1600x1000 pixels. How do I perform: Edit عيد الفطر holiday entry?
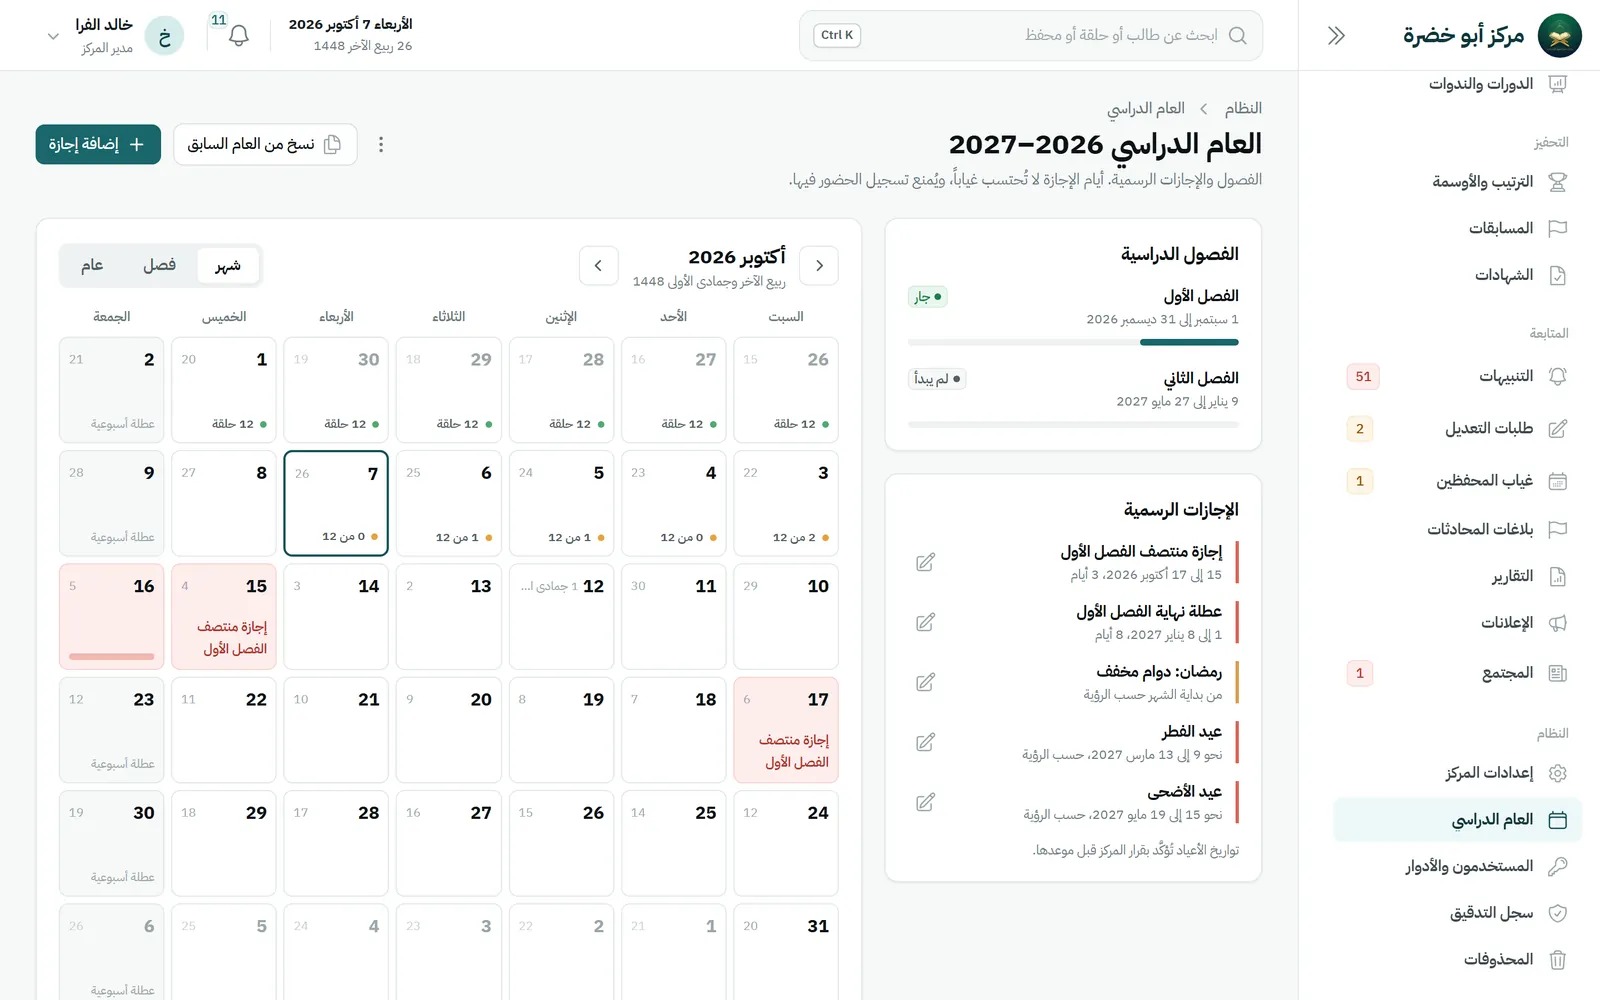tap(926, 743)
